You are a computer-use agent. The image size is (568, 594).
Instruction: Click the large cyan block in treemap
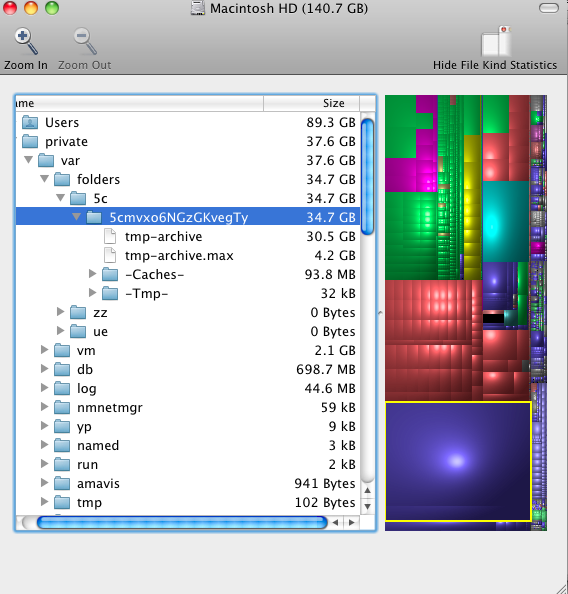505,222
